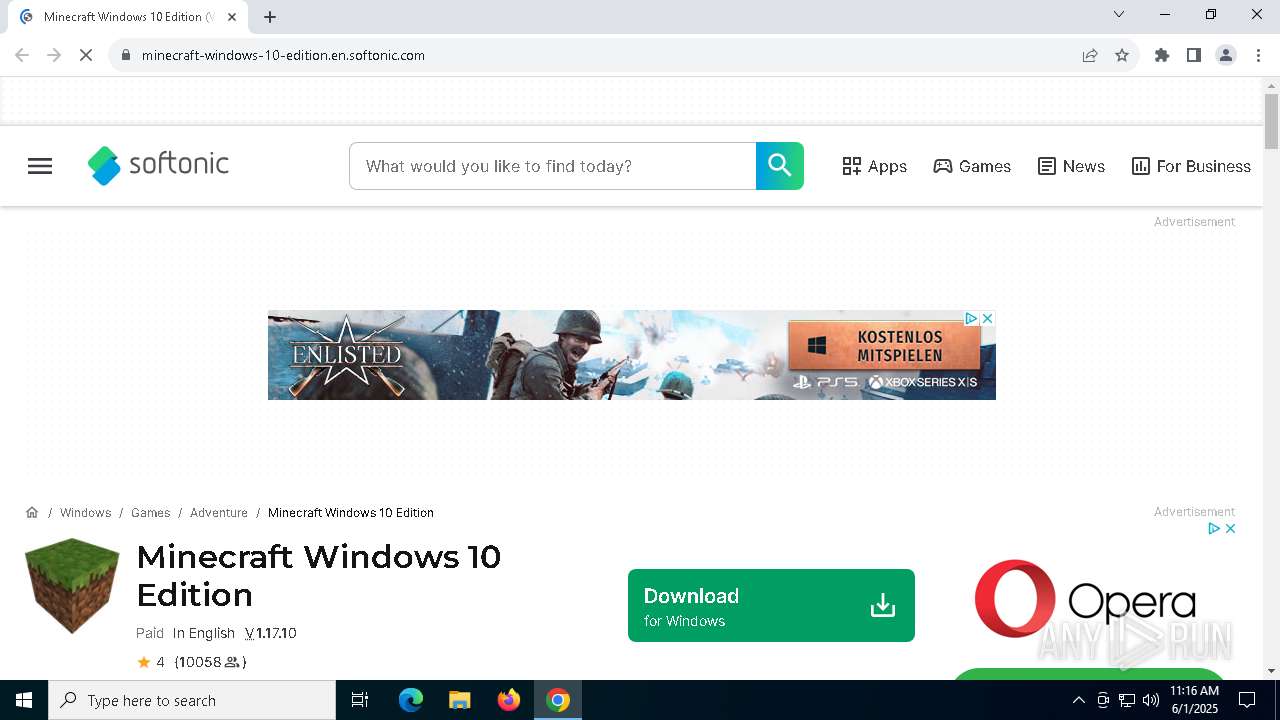Screen dimensions: 1280x720
Task: Open the Extensions puzzle icon
Action: point(1162,55)
